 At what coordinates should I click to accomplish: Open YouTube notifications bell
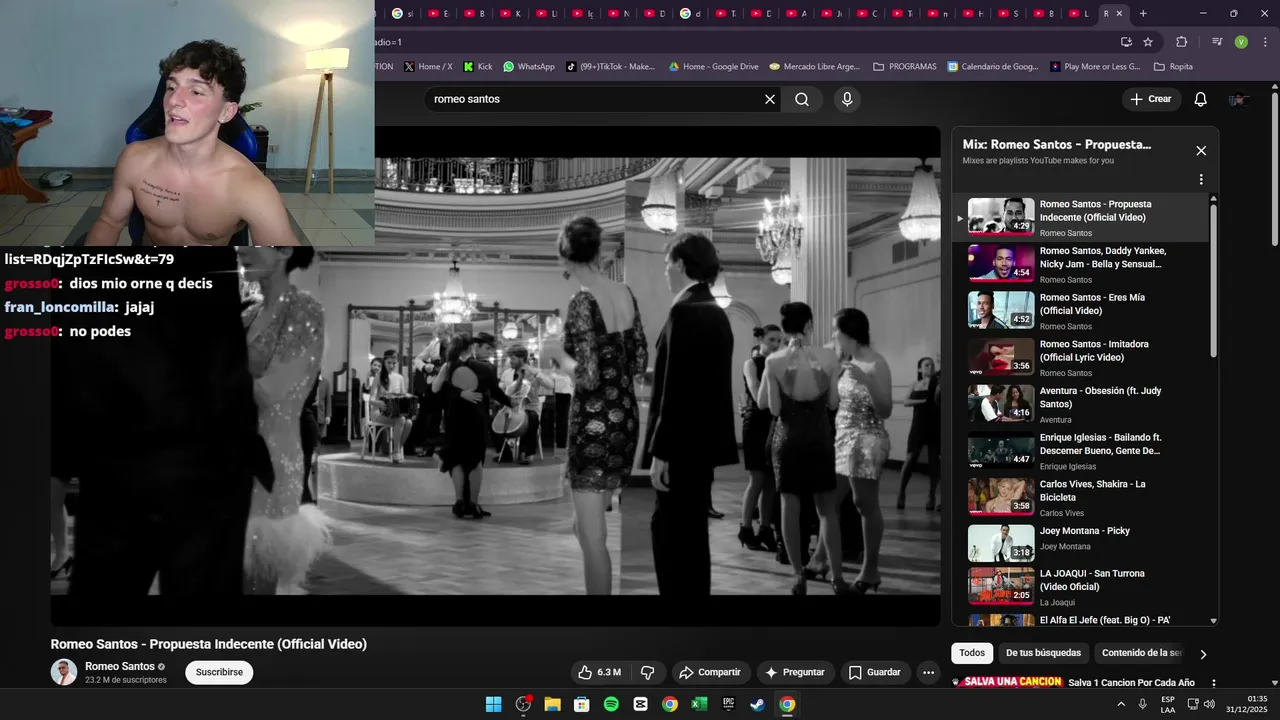(1201, 99)
